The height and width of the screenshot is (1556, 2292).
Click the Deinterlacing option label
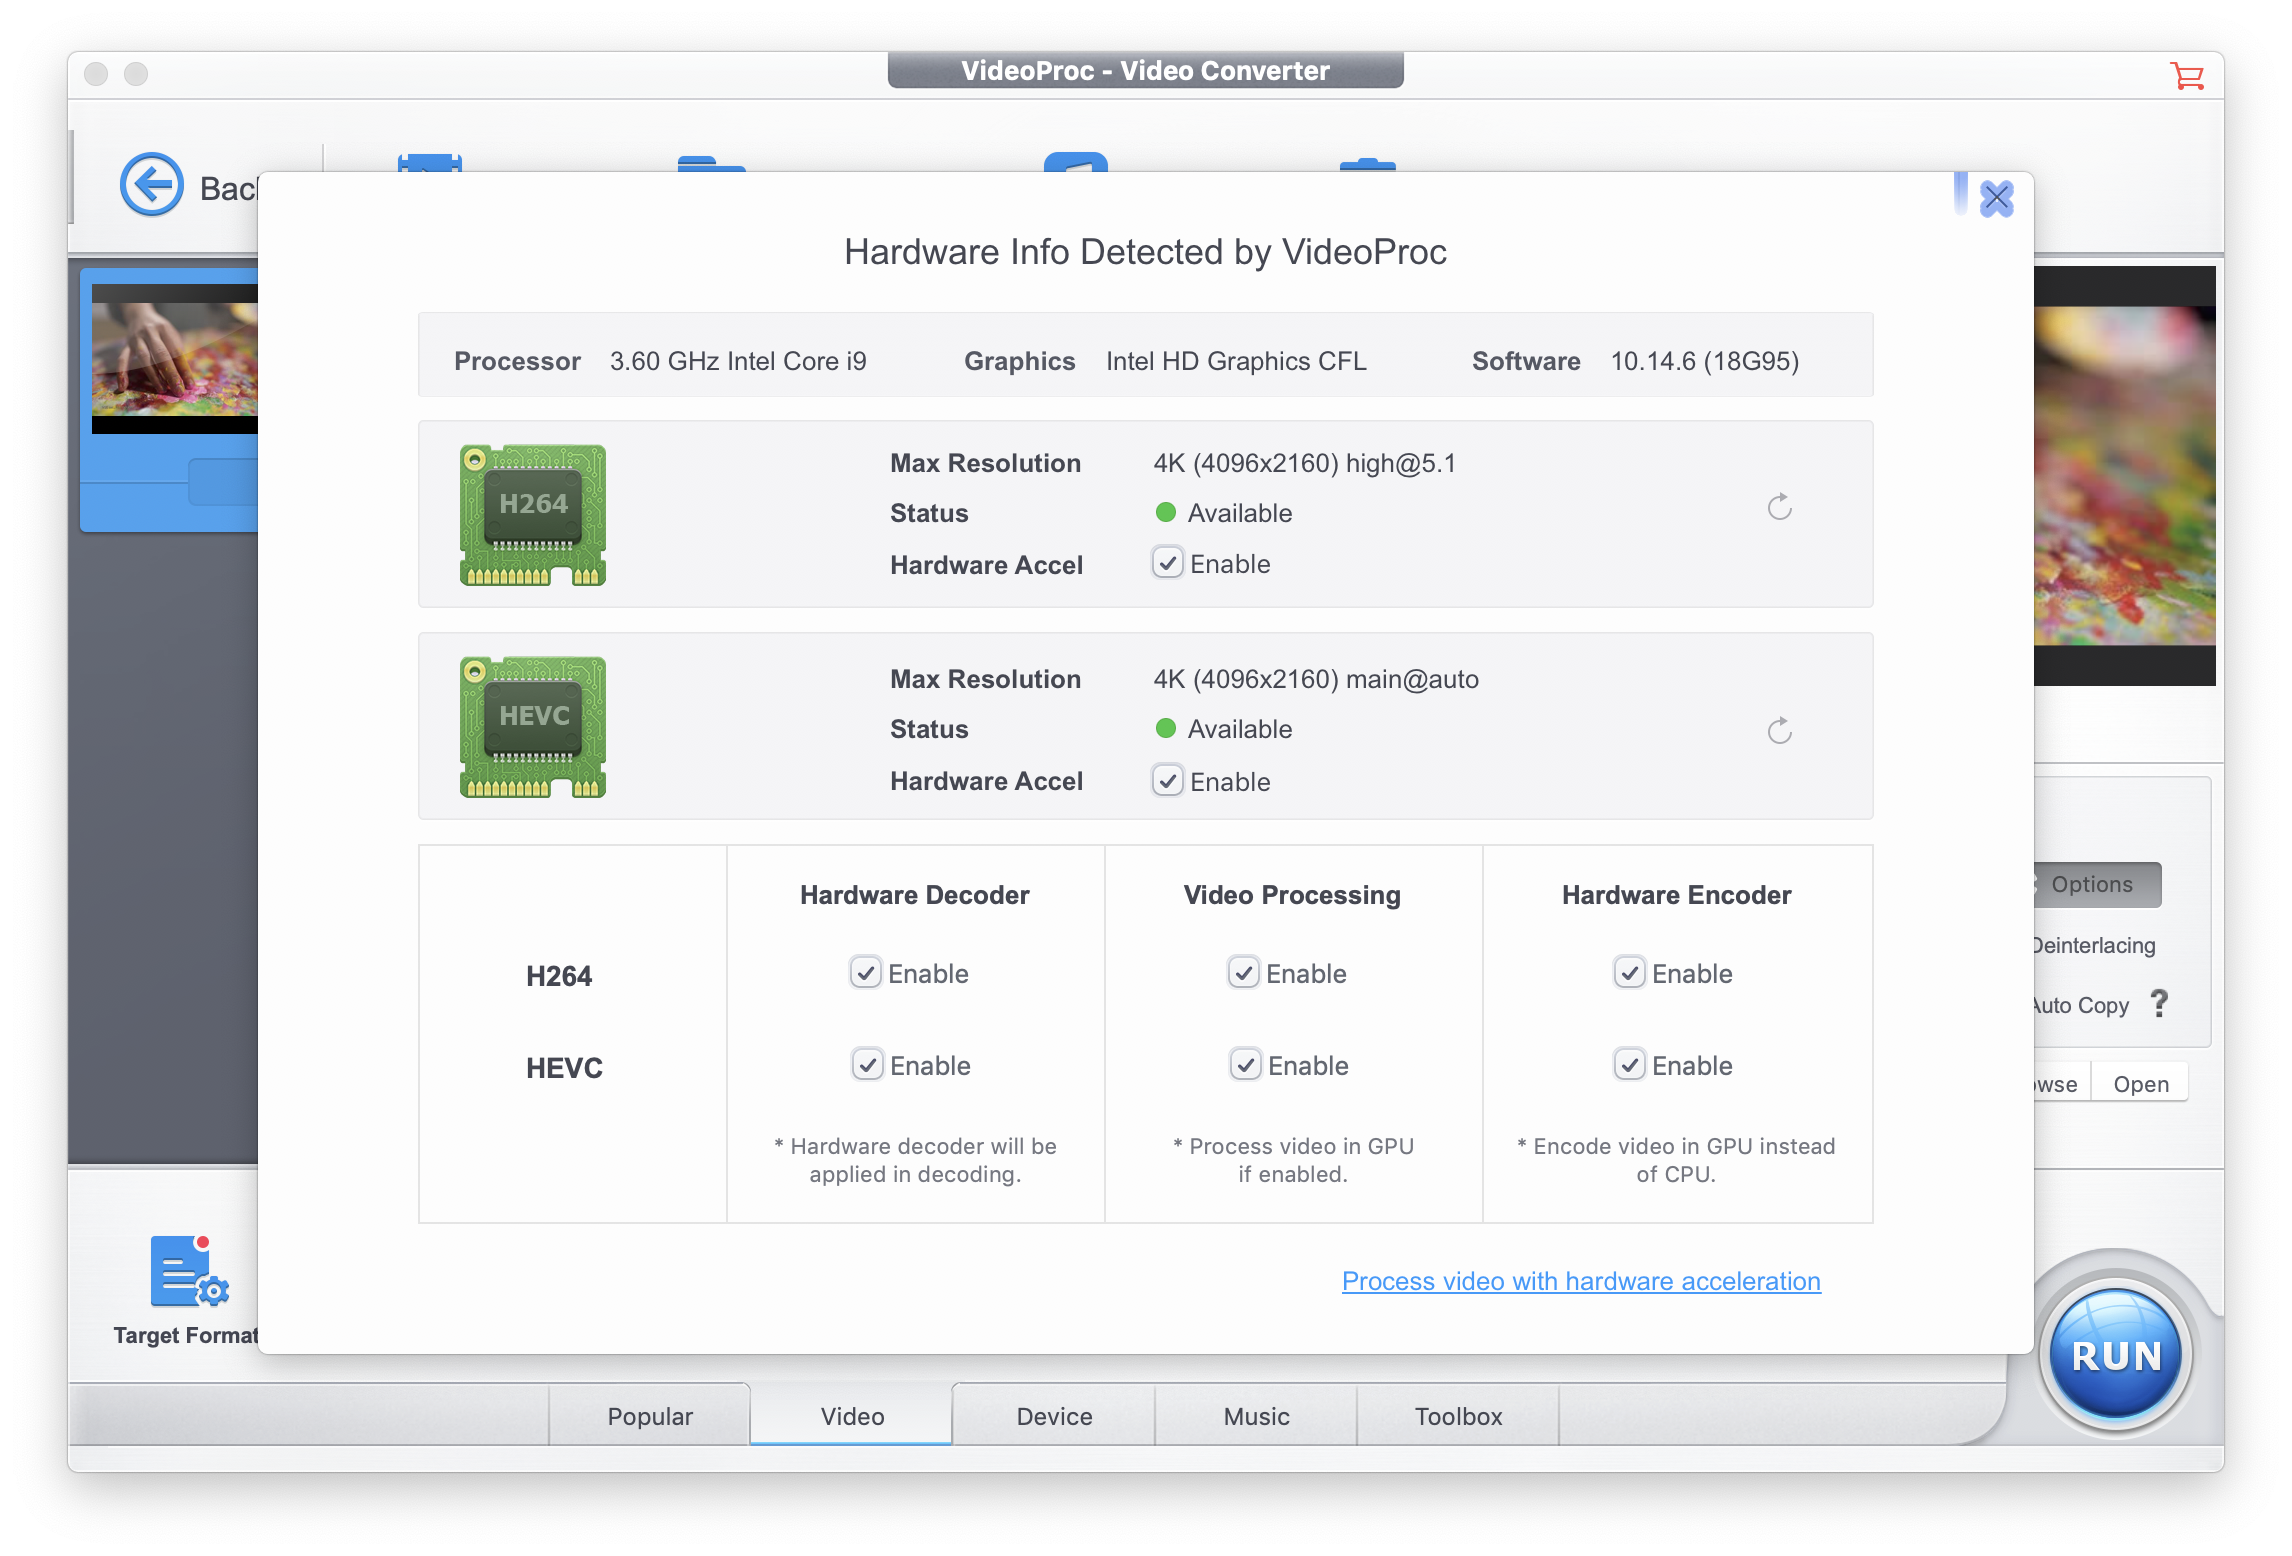point(2094,945)
